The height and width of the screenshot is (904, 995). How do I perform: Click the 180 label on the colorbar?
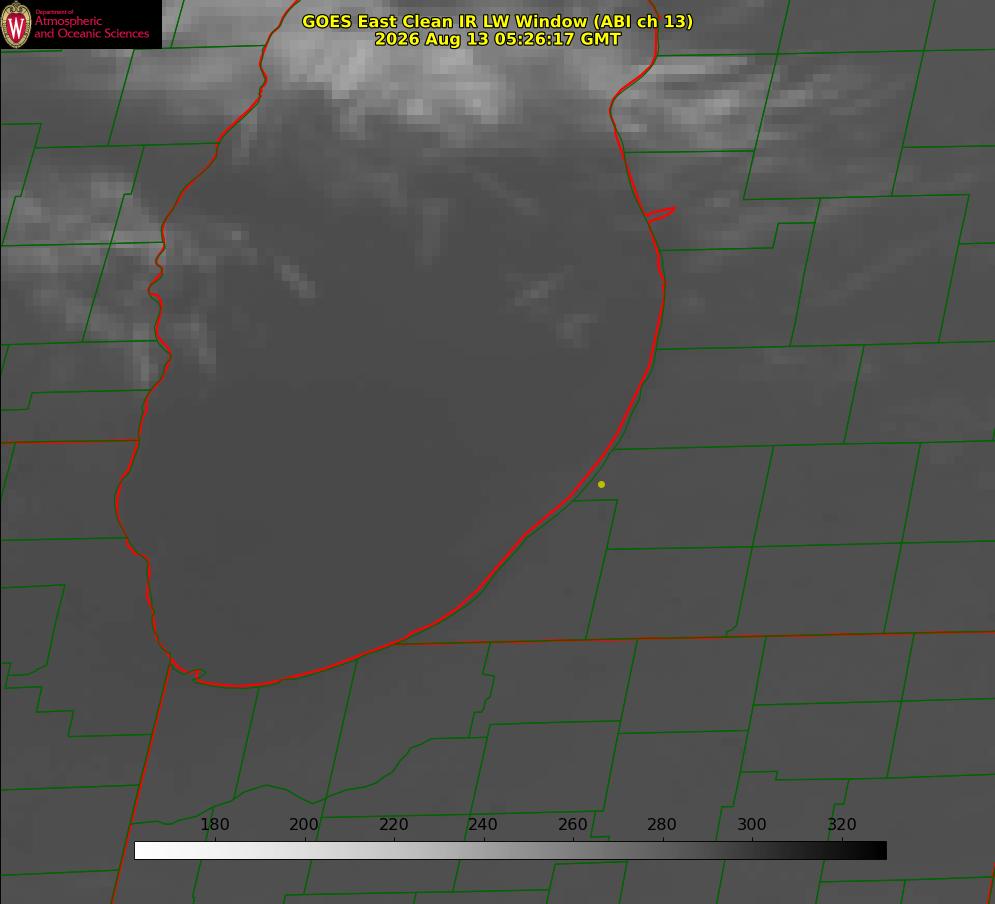click(x=214, y=825)
